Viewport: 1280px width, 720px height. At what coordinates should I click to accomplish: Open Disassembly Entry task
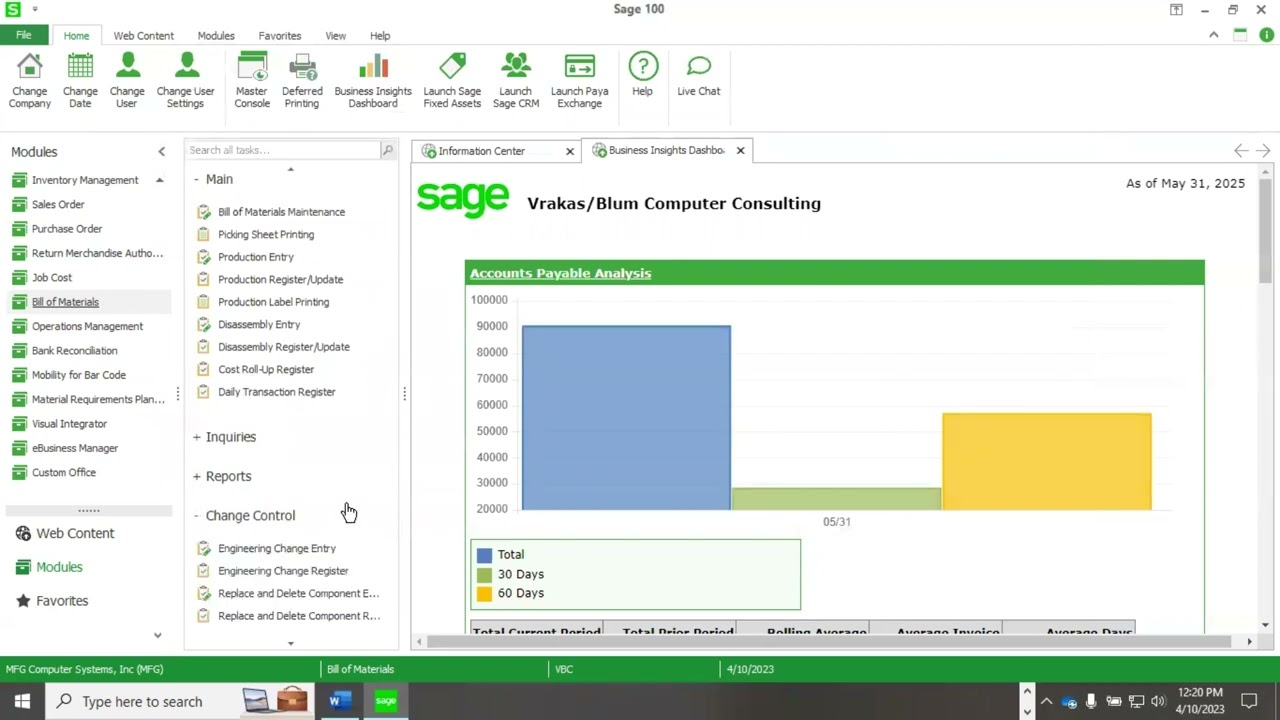pos(259,324)
